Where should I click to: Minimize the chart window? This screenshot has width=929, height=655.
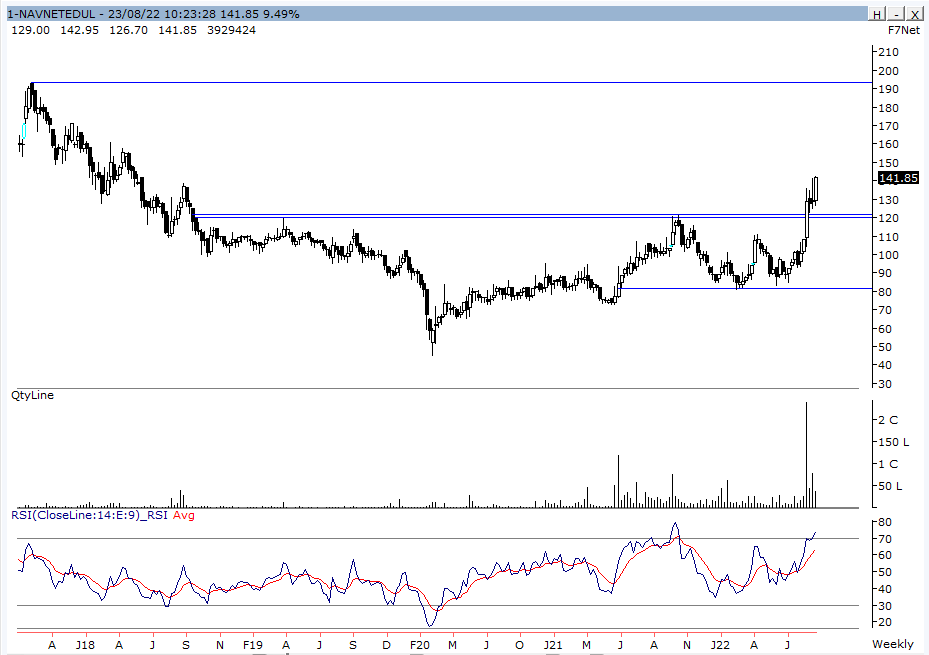click(x=896, y=14)
